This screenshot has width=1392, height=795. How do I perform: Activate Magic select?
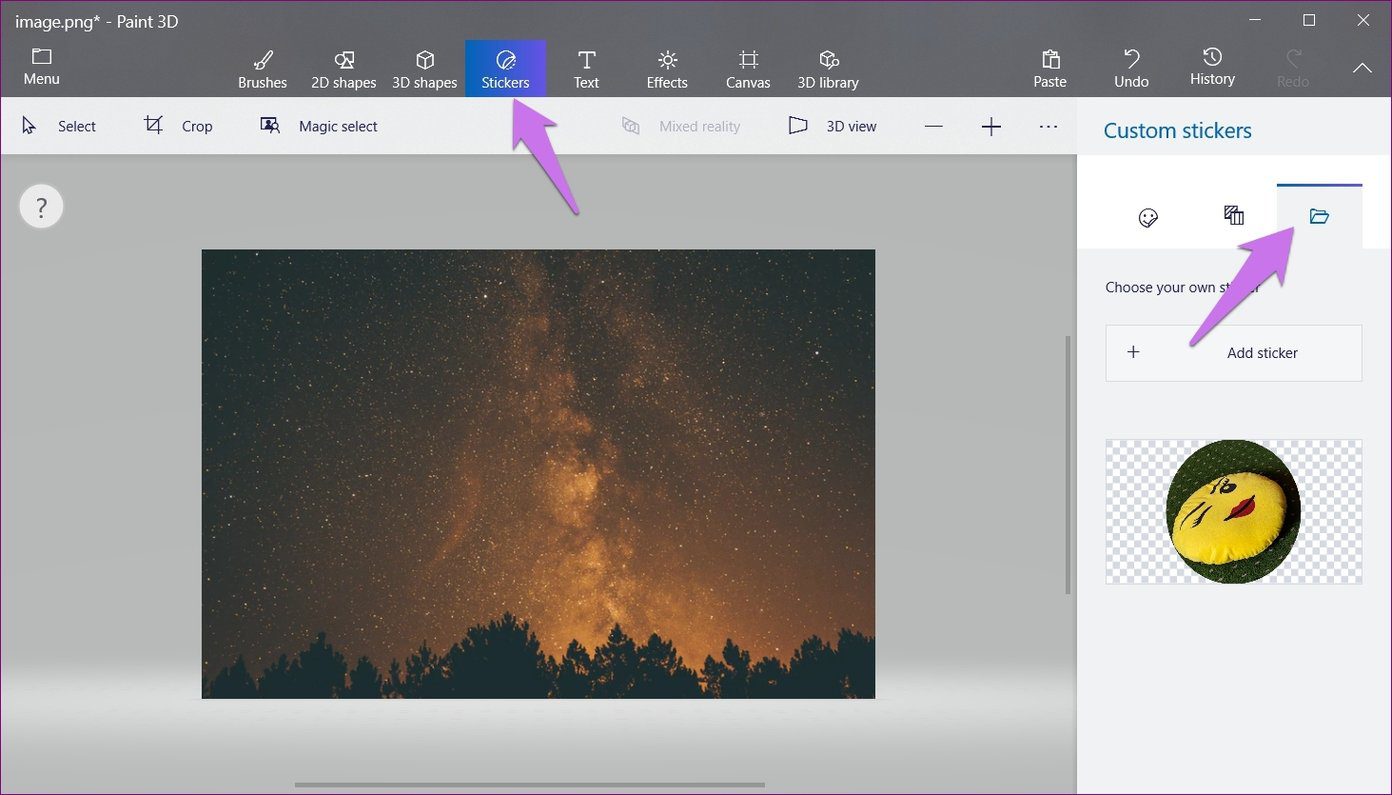(319, 126)
